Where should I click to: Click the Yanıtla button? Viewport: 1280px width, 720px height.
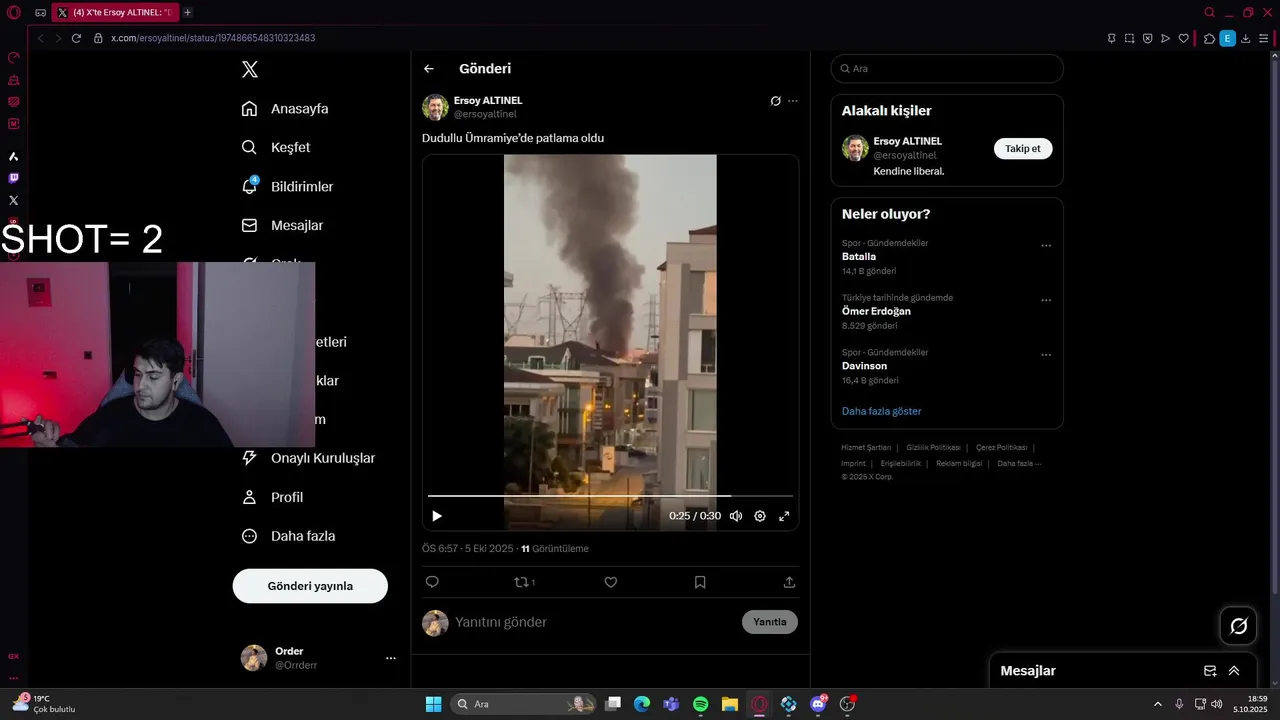click(770, 622)
